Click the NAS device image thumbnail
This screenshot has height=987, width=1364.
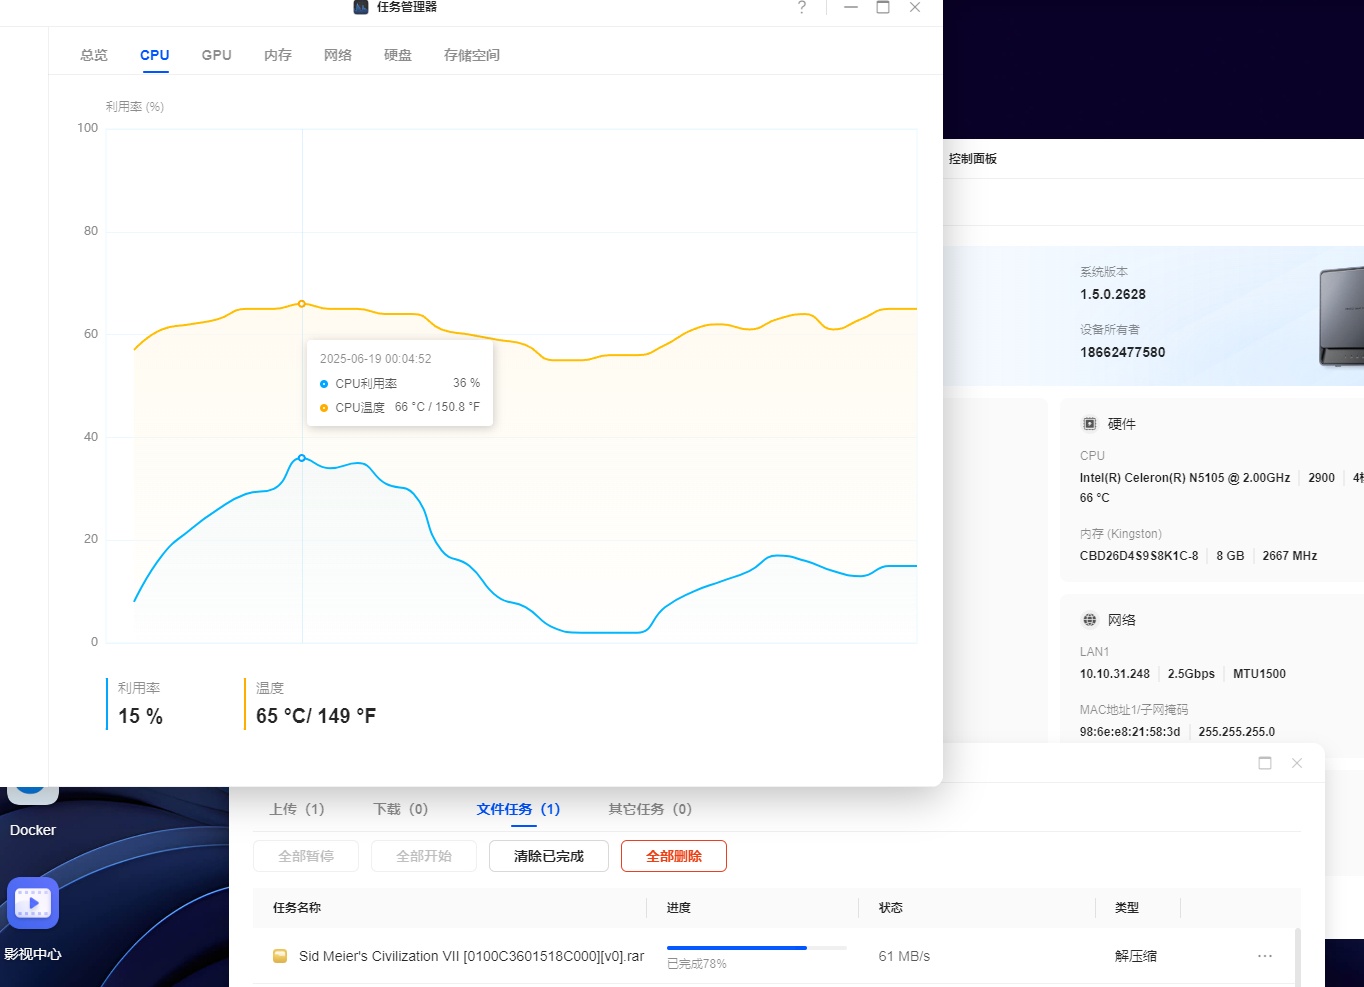coord(1341,316)
